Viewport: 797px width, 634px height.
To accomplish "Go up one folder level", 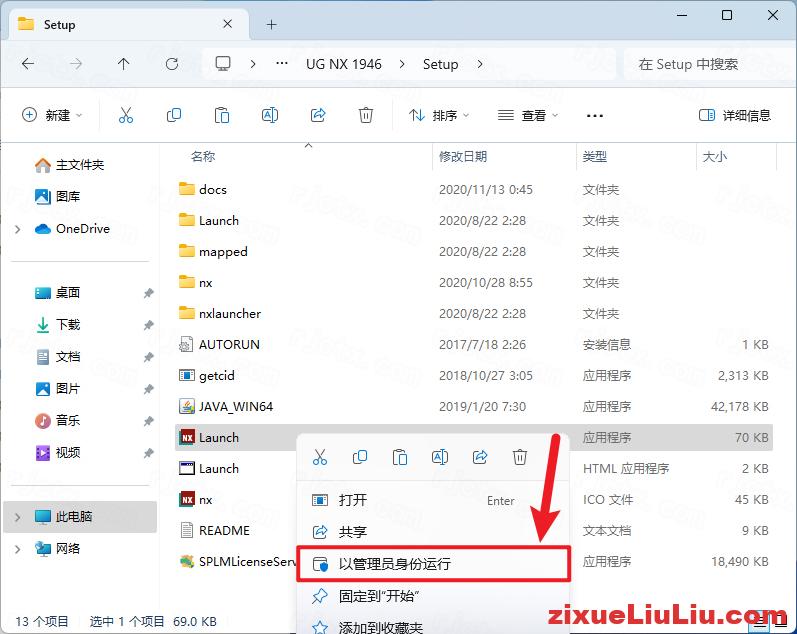I will [124, 64].
